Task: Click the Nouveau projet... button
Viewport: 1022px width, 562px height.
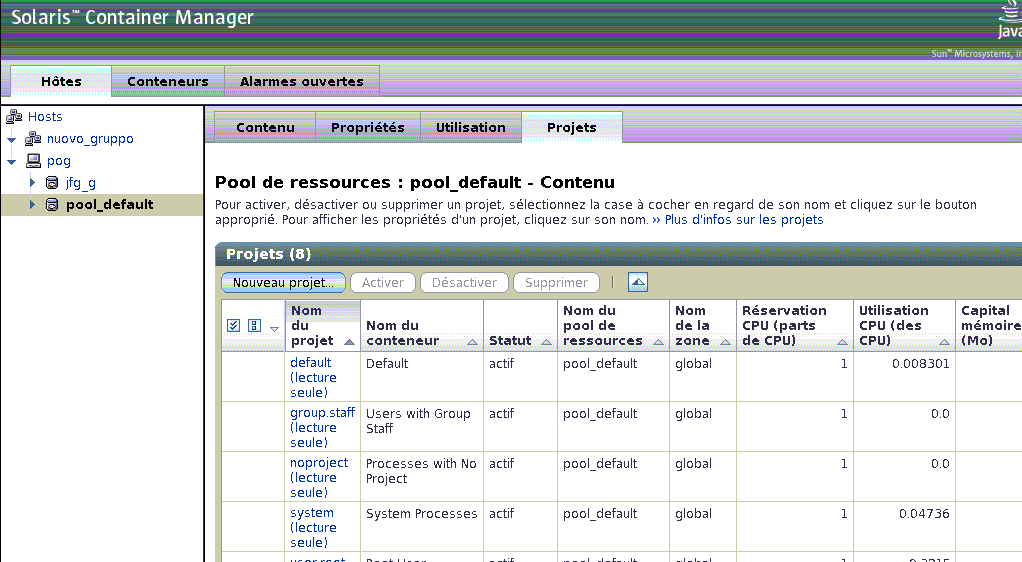Action: (284, 282)
